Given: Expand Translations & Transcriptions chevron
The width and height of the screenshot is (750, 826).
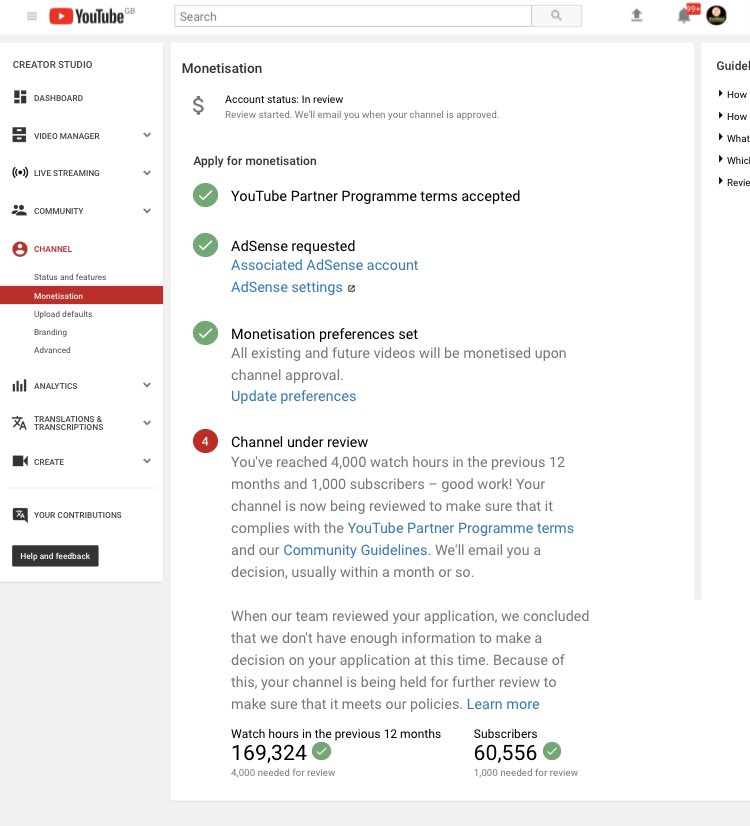Looking at the screenshot, I should pos(147,422).
